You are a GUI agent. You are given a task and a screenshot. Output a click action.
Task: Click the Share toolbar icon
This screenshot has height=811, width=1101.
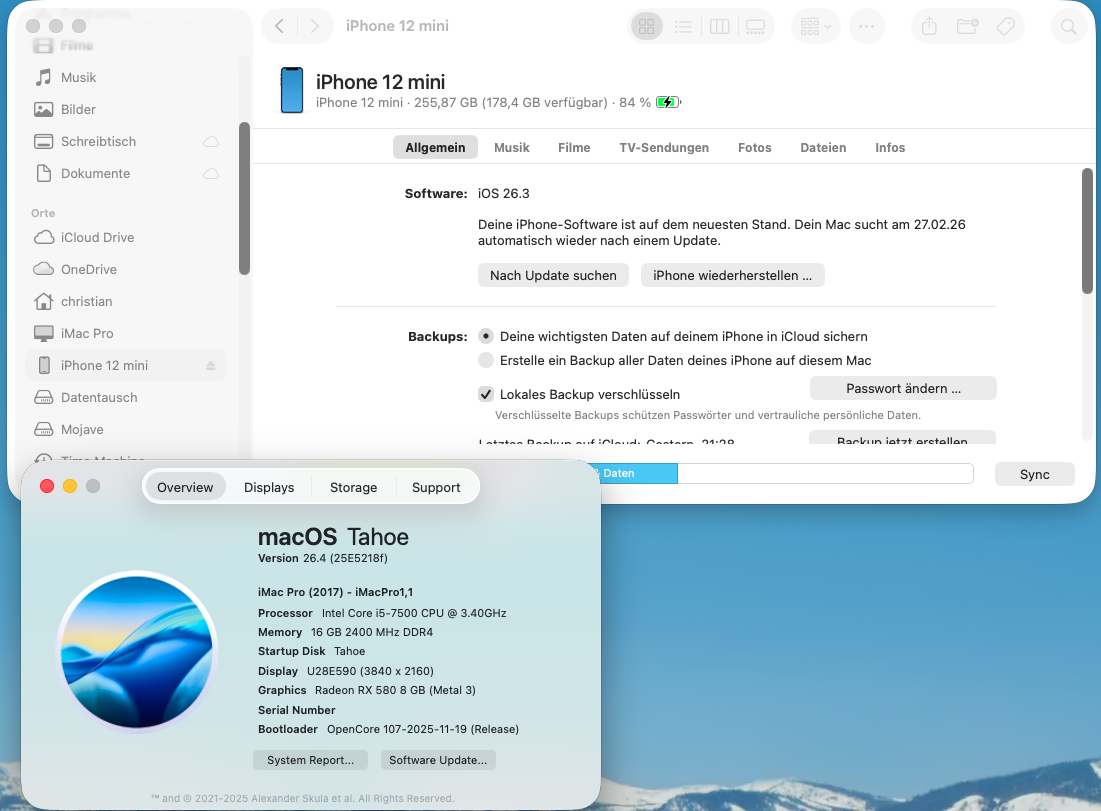pos(929,27)
